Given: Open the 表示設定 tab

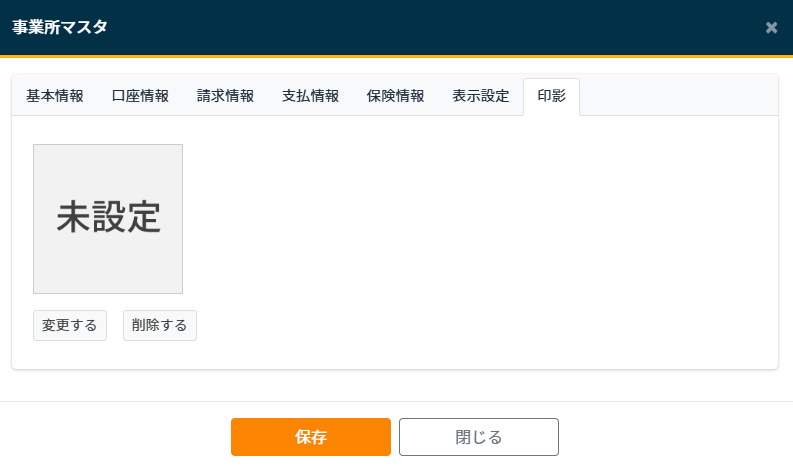Looking at the screenshot, I should click(480, 96).
